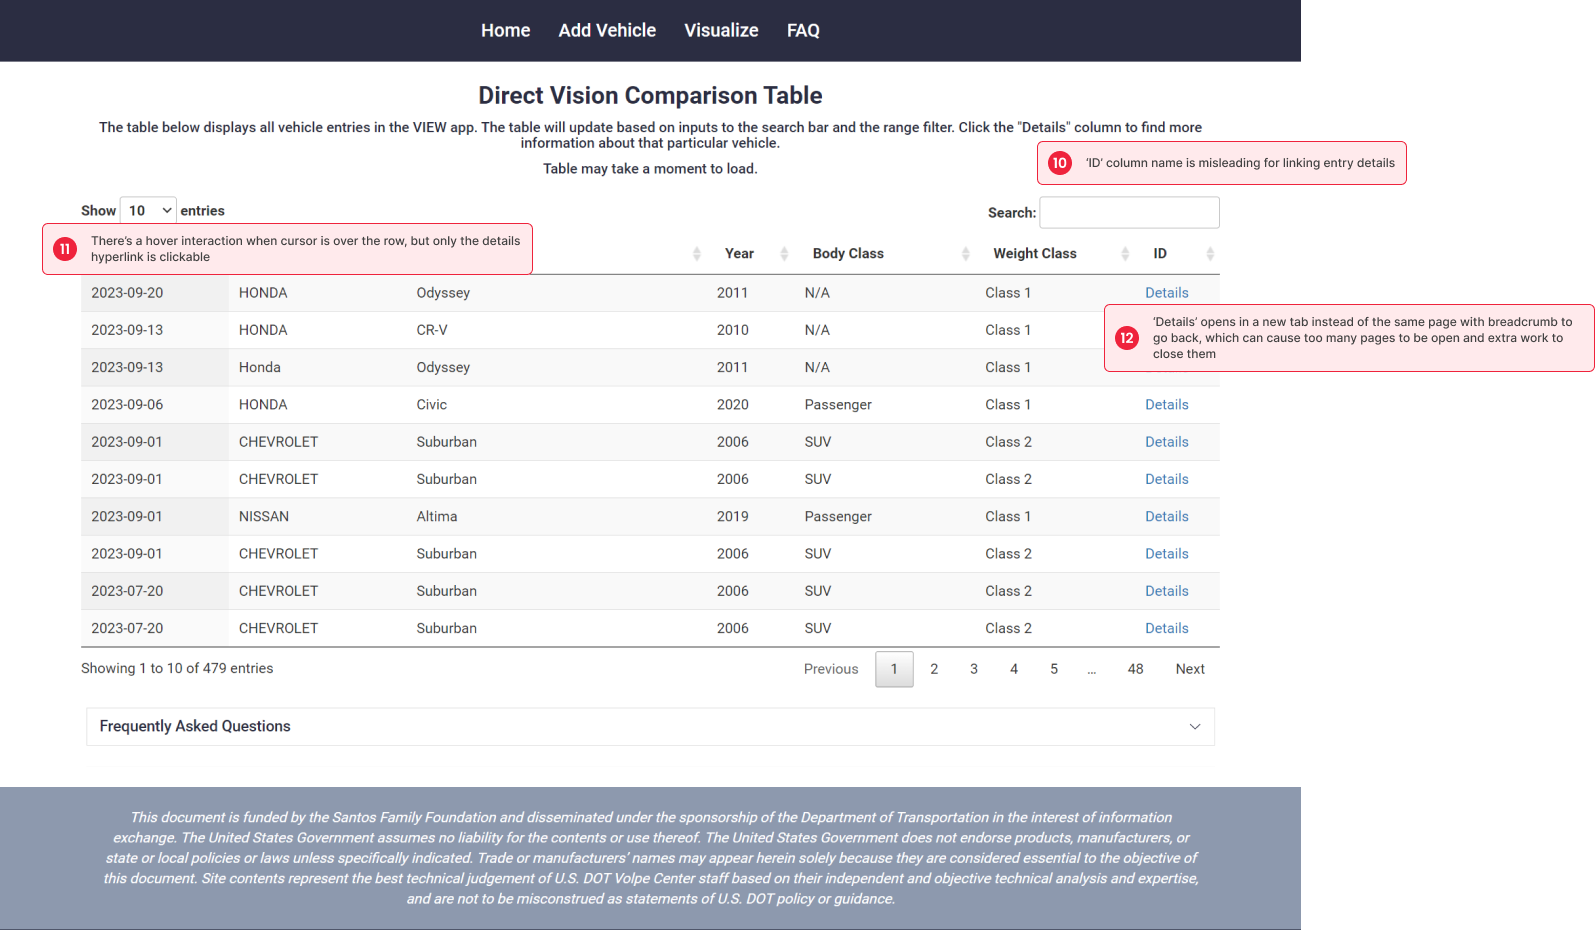Click red annotation marker 12

pyautogui.click(x=1127, y=338)
